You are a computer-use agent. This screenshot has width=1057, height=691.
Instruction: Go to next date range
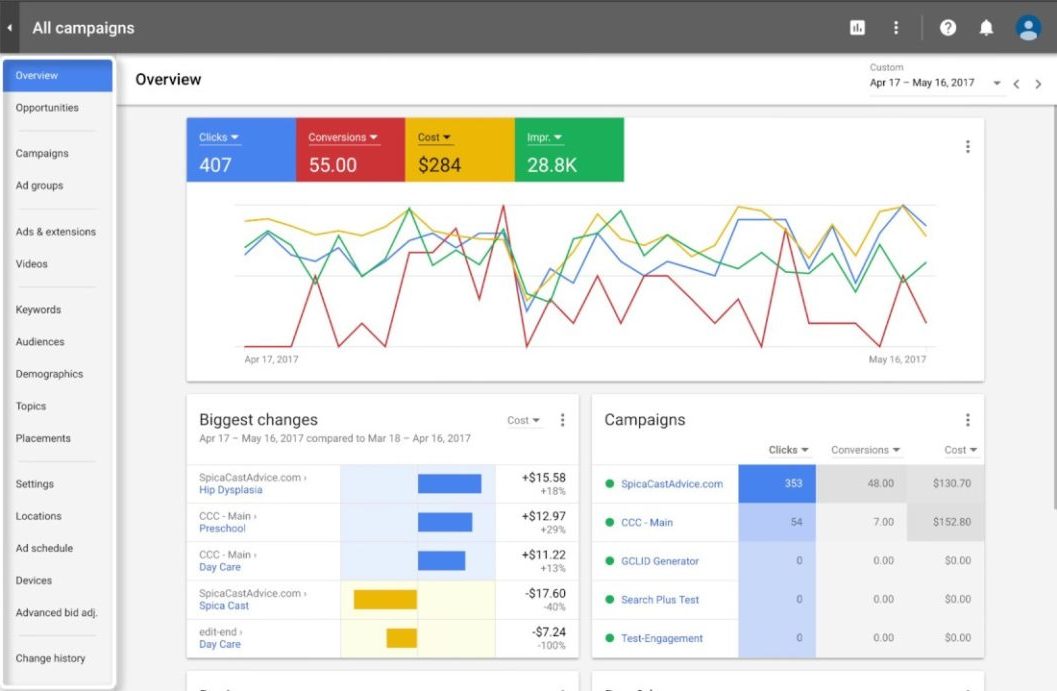tap(1038, 84)
